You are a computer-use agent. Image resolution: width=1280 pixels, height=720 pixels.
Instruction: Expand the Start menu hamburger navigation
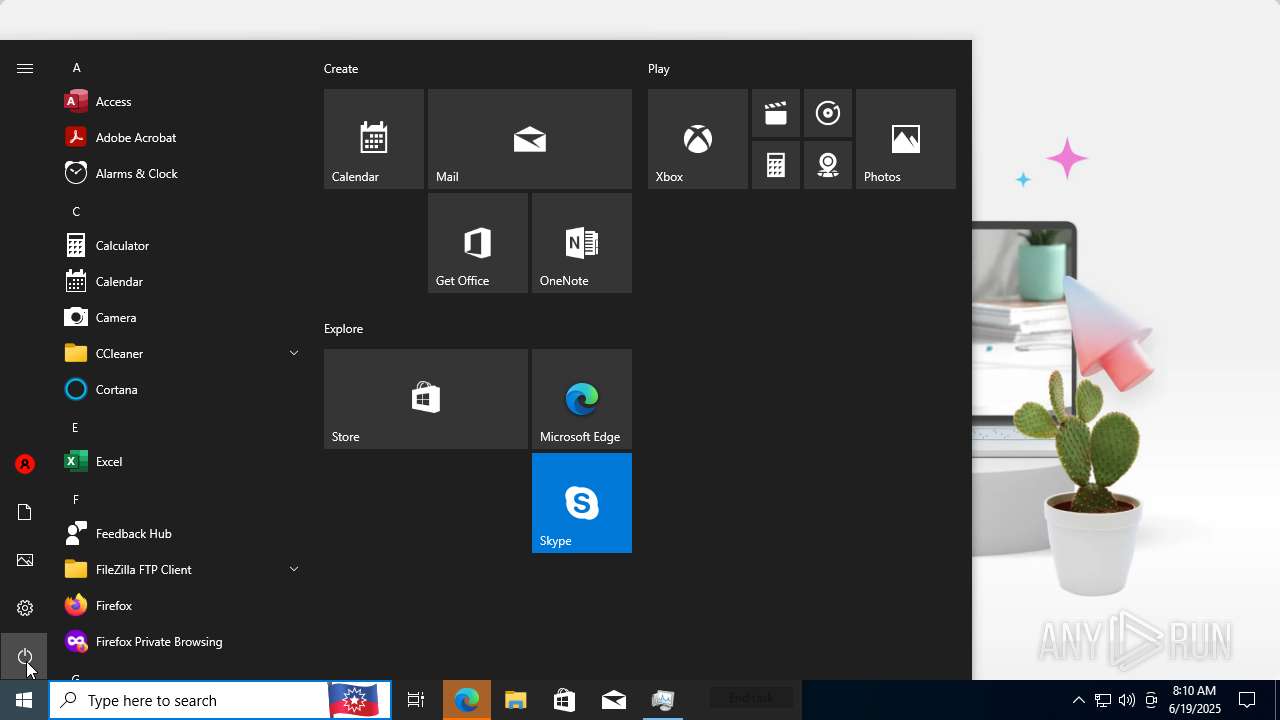[25, 68]
